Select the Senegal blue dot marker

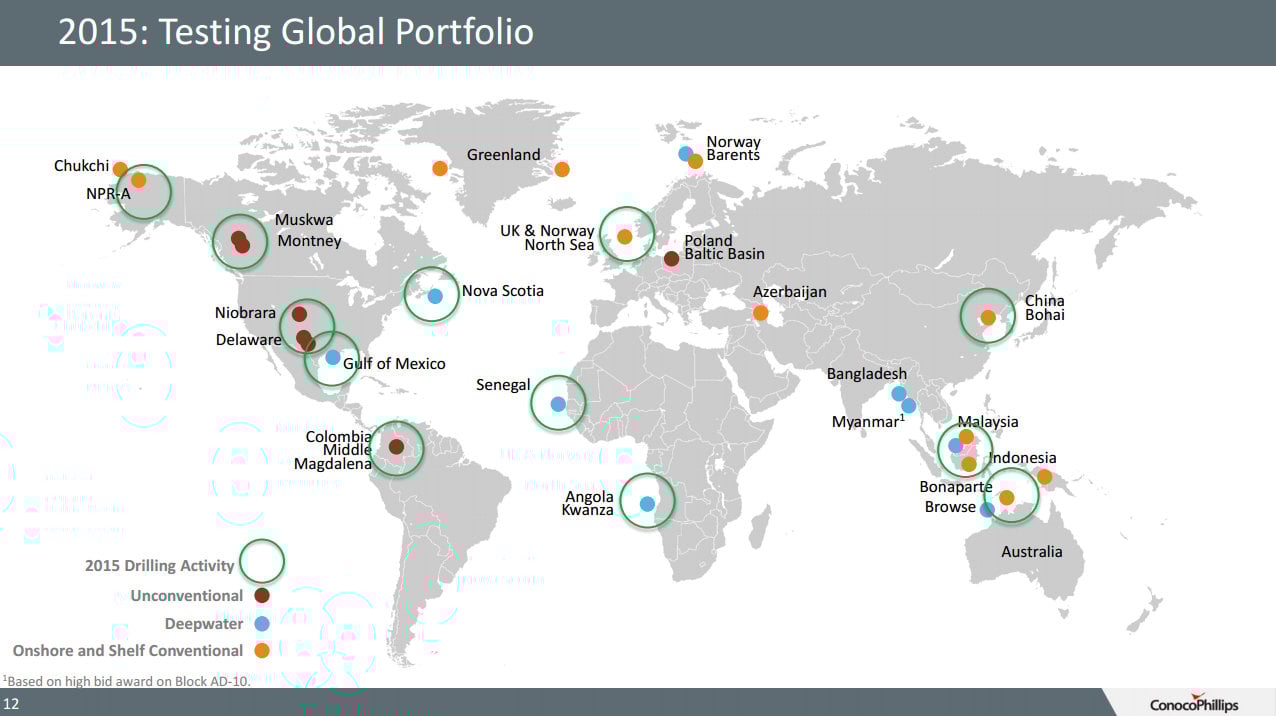tap(558, 404)
